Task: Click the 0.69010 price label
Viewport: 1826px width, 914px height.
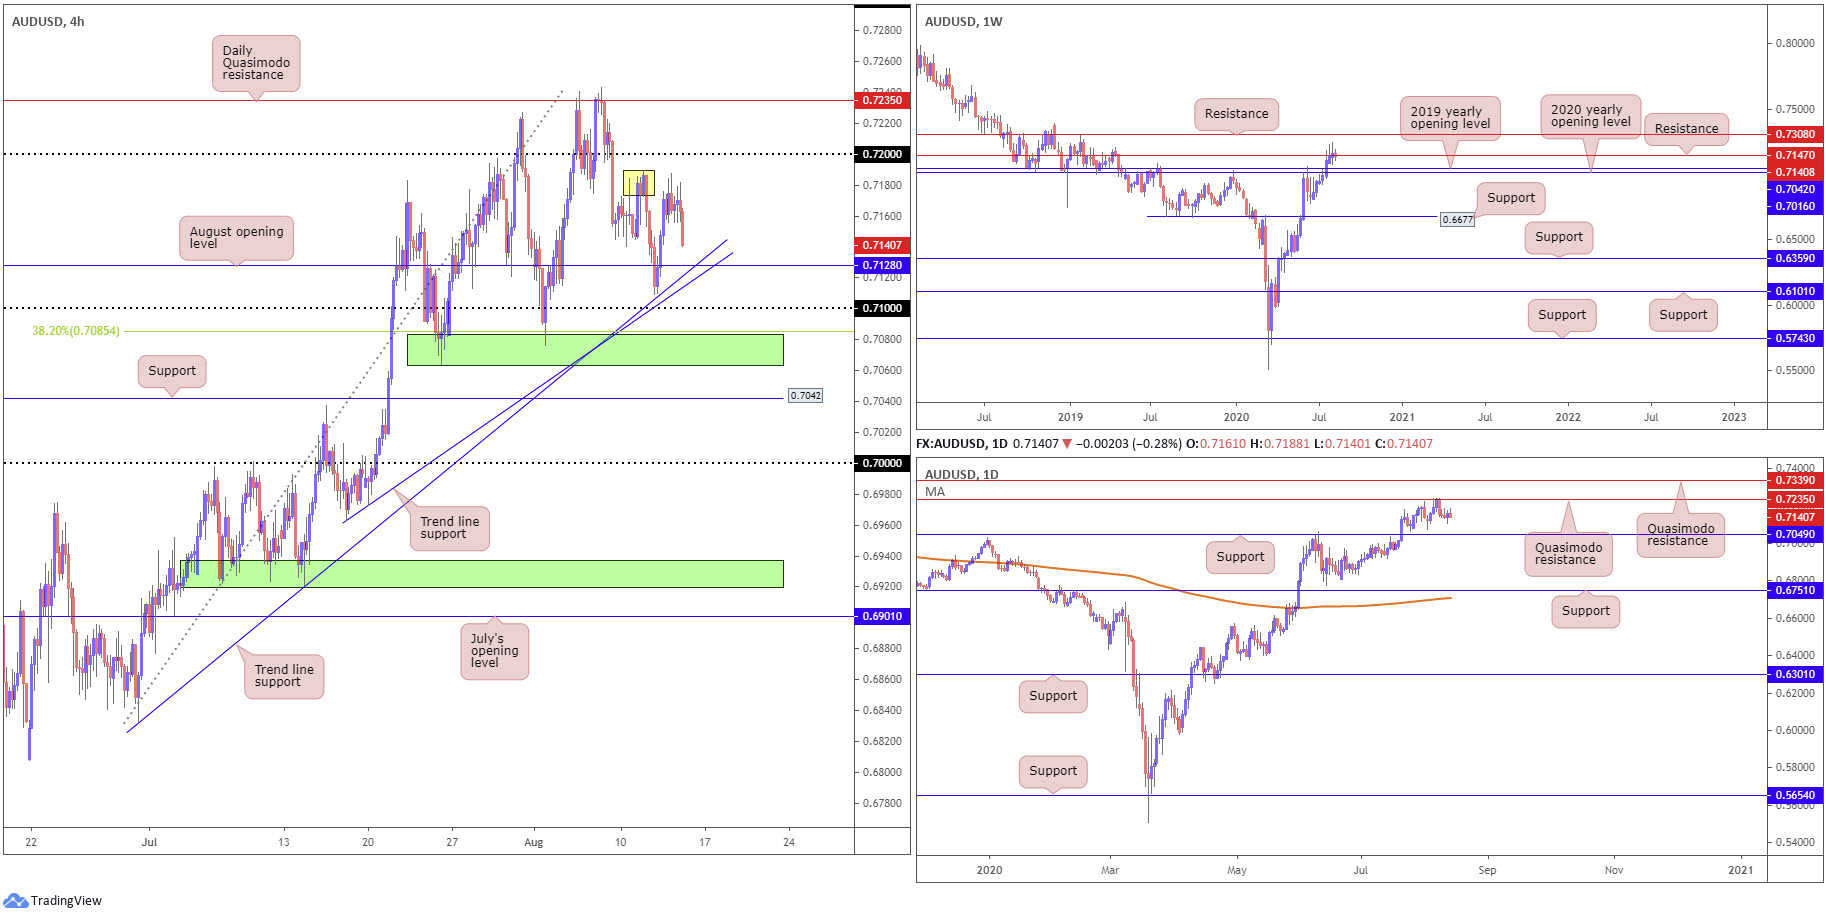Action: click(882, 616)
